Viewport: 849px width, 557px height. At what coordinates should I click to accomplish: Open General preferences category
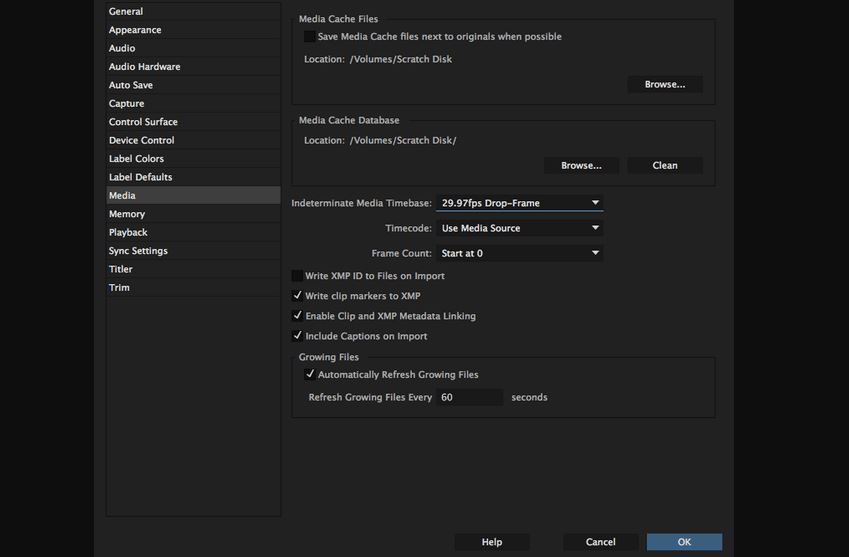193,11
